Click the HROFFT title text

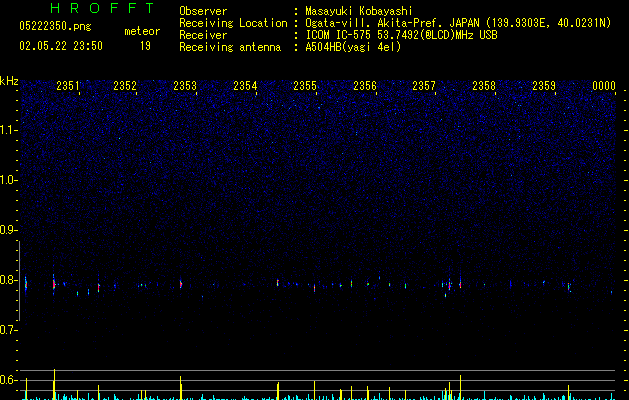coord(102,8)
